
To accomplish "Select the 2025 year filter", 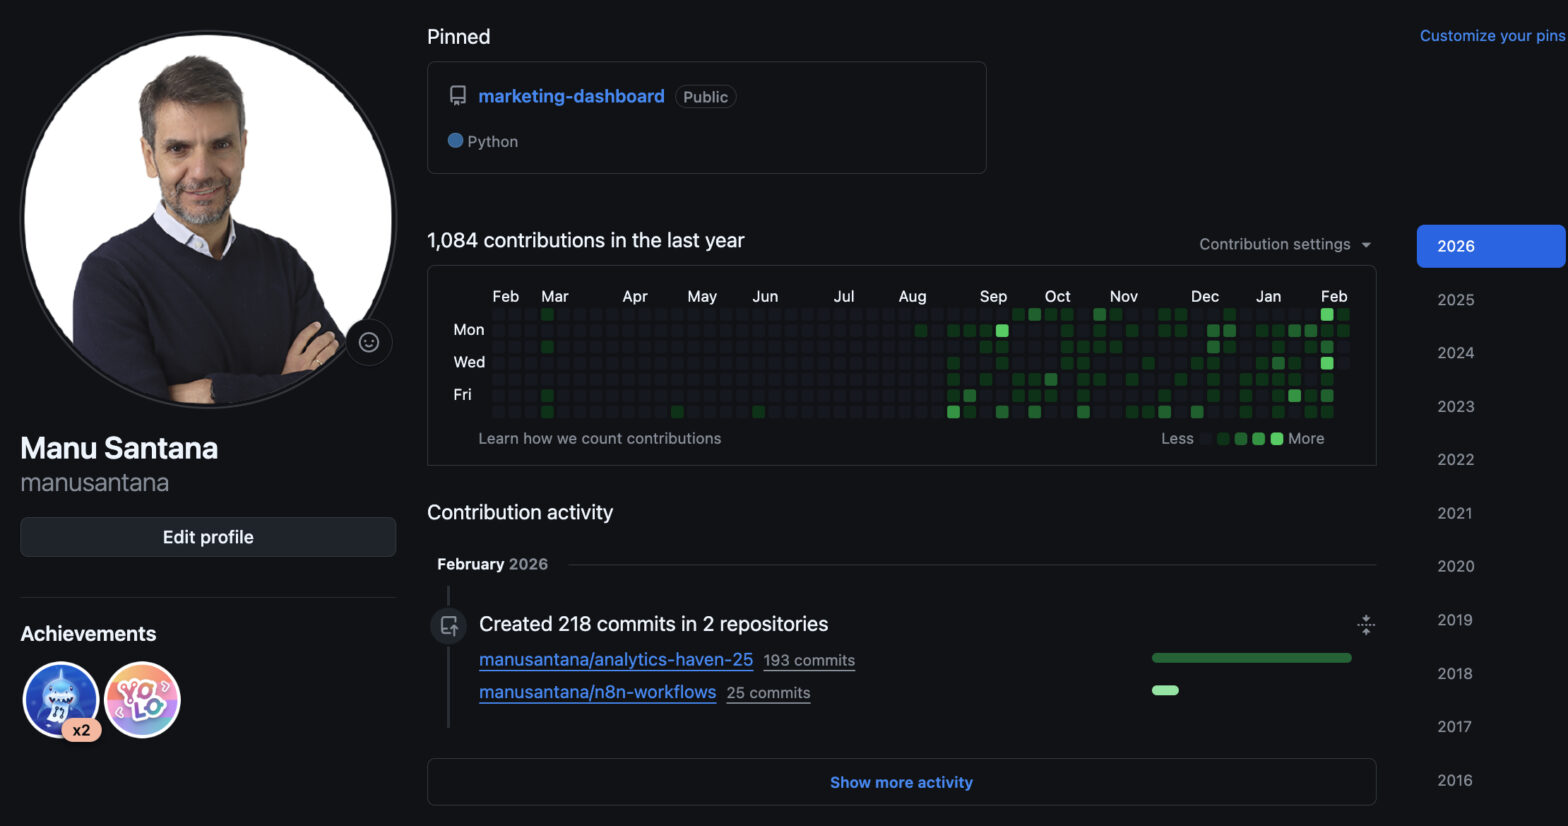I will pyautogui.click(x=1456, y=300).
